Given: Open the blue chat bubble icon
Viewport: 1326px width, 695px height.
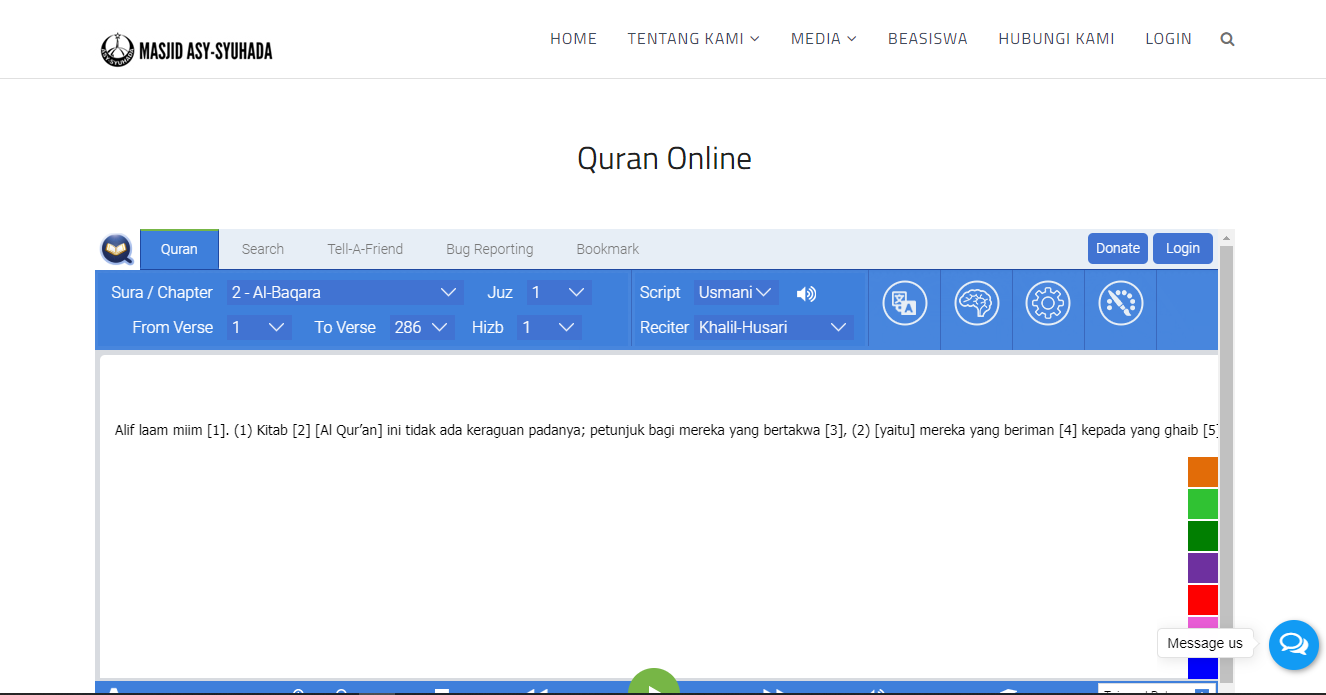Looking at the screenshot, I should [1294, 644].
